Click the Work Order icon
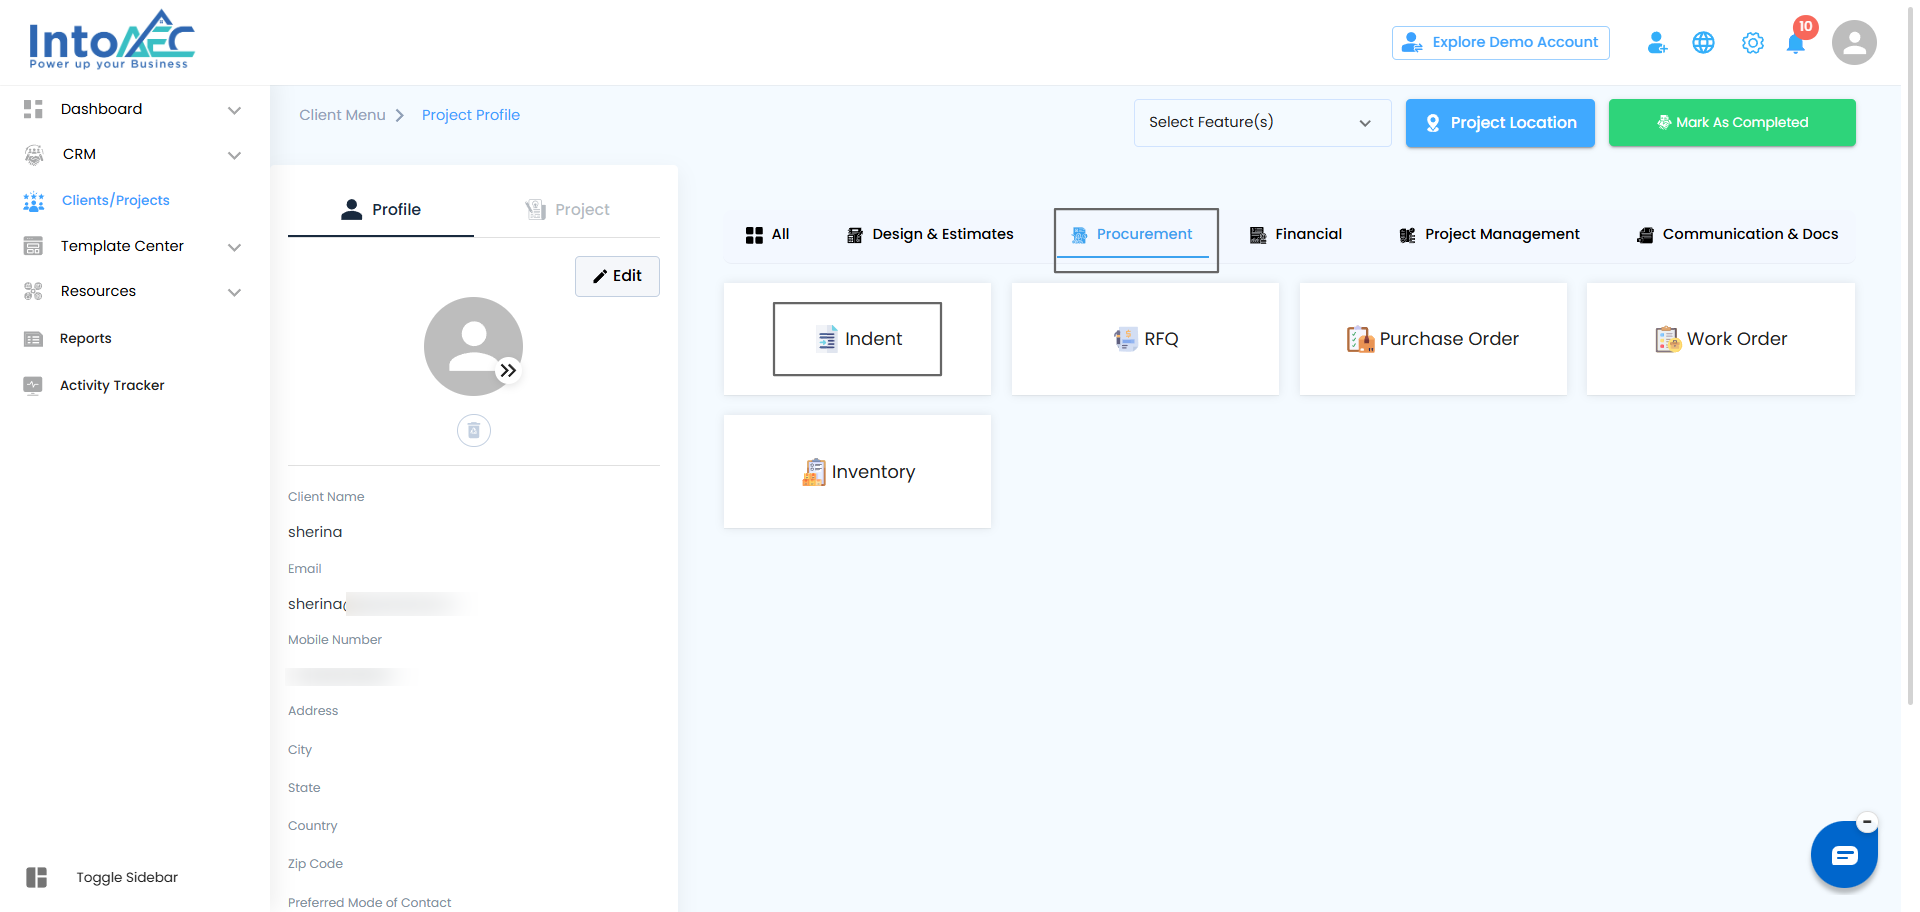Viewport: 1920px width, 912px height. pyautogui.click(x=1668, y=339)
